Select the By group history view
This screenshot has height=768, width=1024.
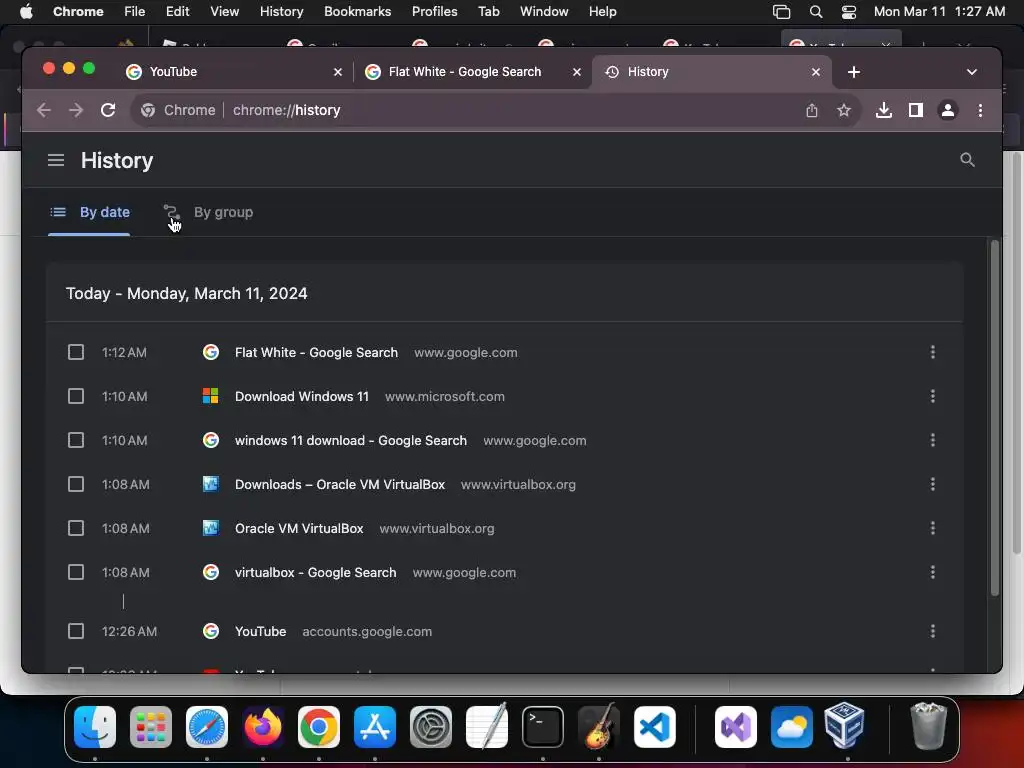tap(208, 212)
